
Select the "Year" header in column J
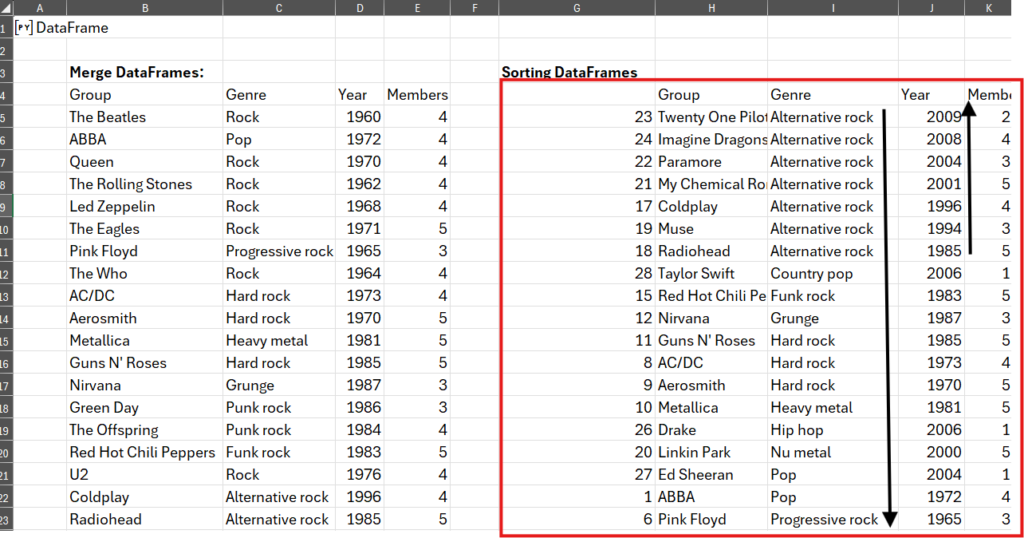pyautogui.click(x=932, y=95)
